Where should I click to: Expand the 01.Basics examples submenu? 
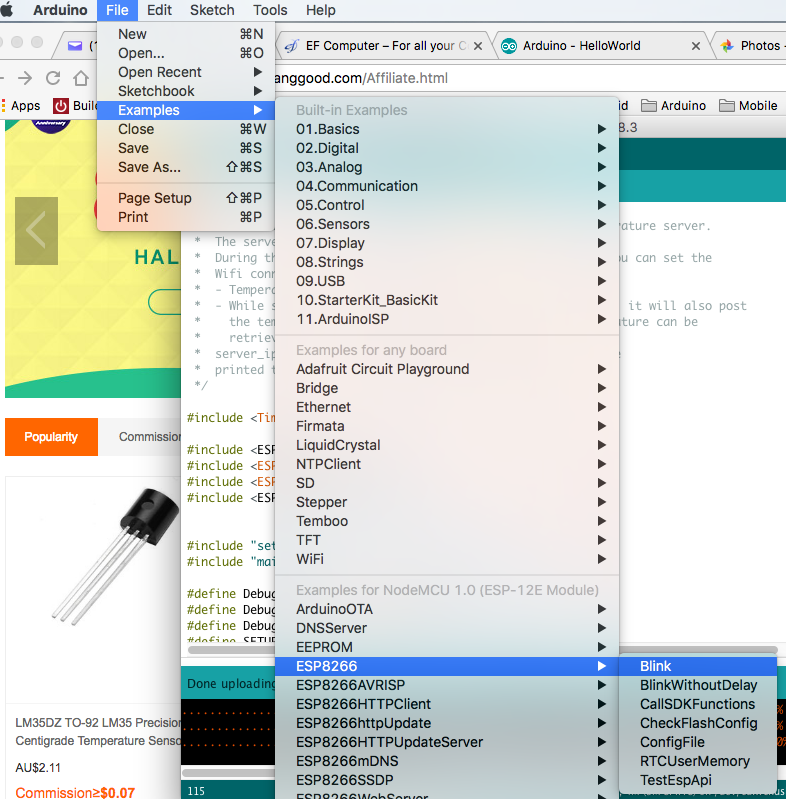point(447,129)
